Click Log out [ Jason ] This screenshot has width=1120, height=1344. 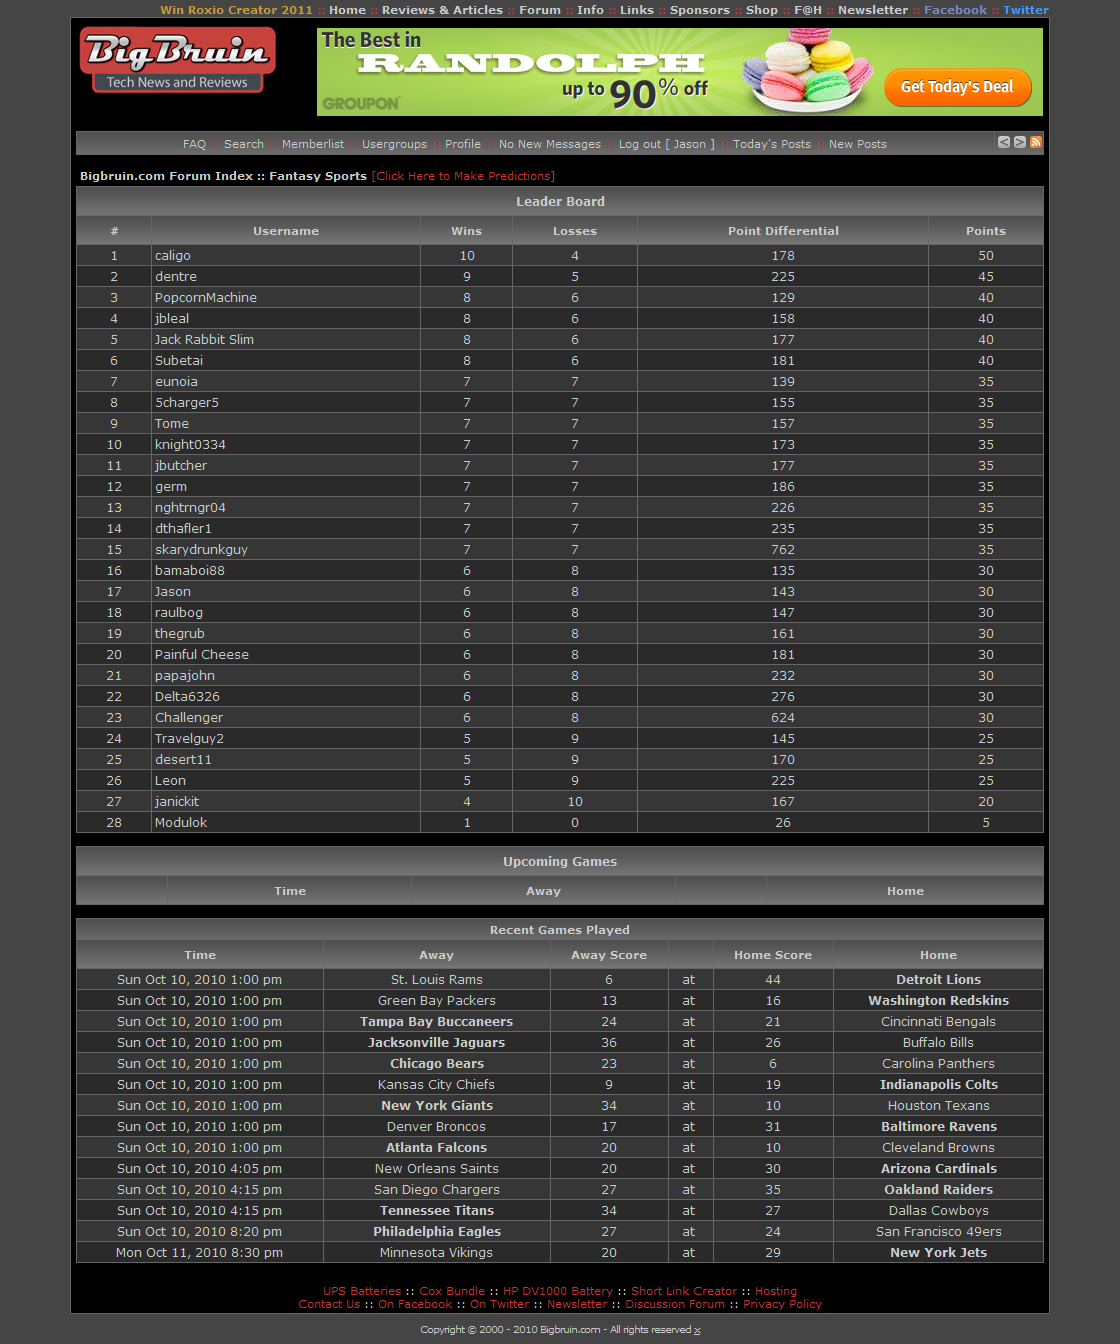click(x=667, y=144)
